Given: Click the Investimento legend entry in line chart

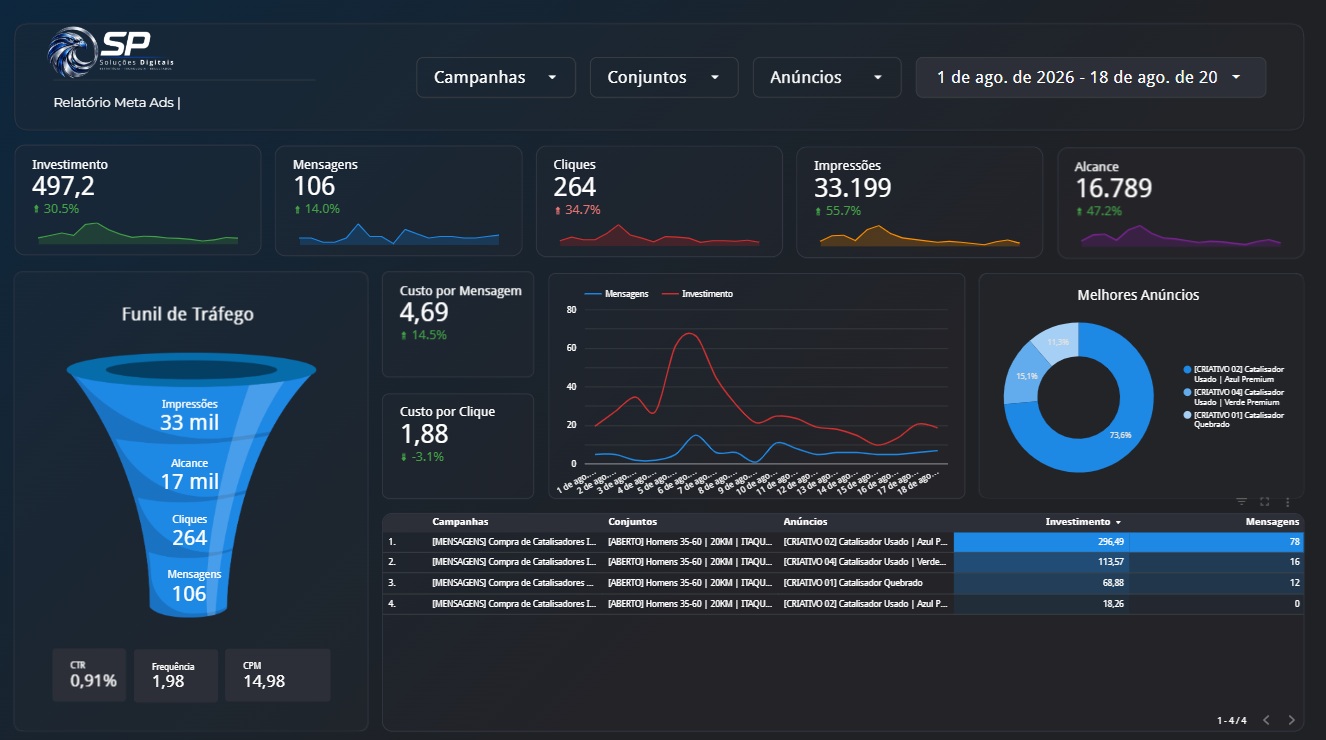Looking at the screenshot, I should click(x=697, y=294).
